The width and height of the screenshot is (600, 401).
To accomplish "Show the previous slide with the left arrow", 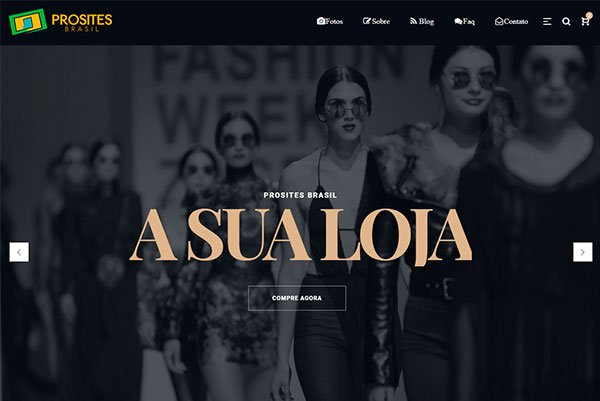I will (19, 252).
